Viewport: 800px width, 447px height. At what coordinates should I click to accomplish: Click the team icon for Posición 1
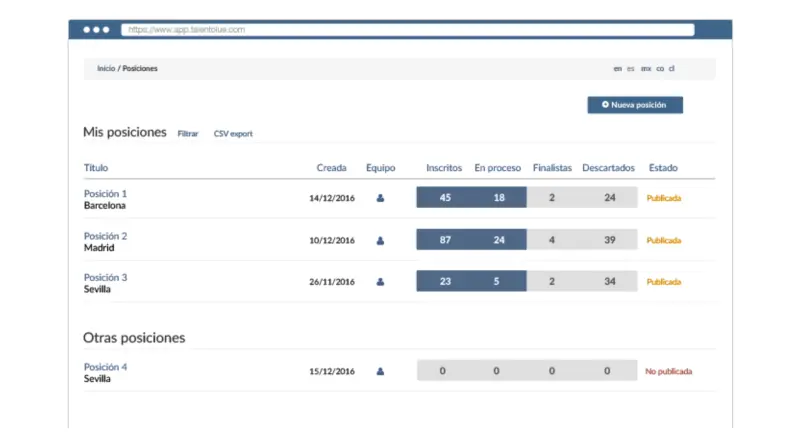click(x=380, y=198)
